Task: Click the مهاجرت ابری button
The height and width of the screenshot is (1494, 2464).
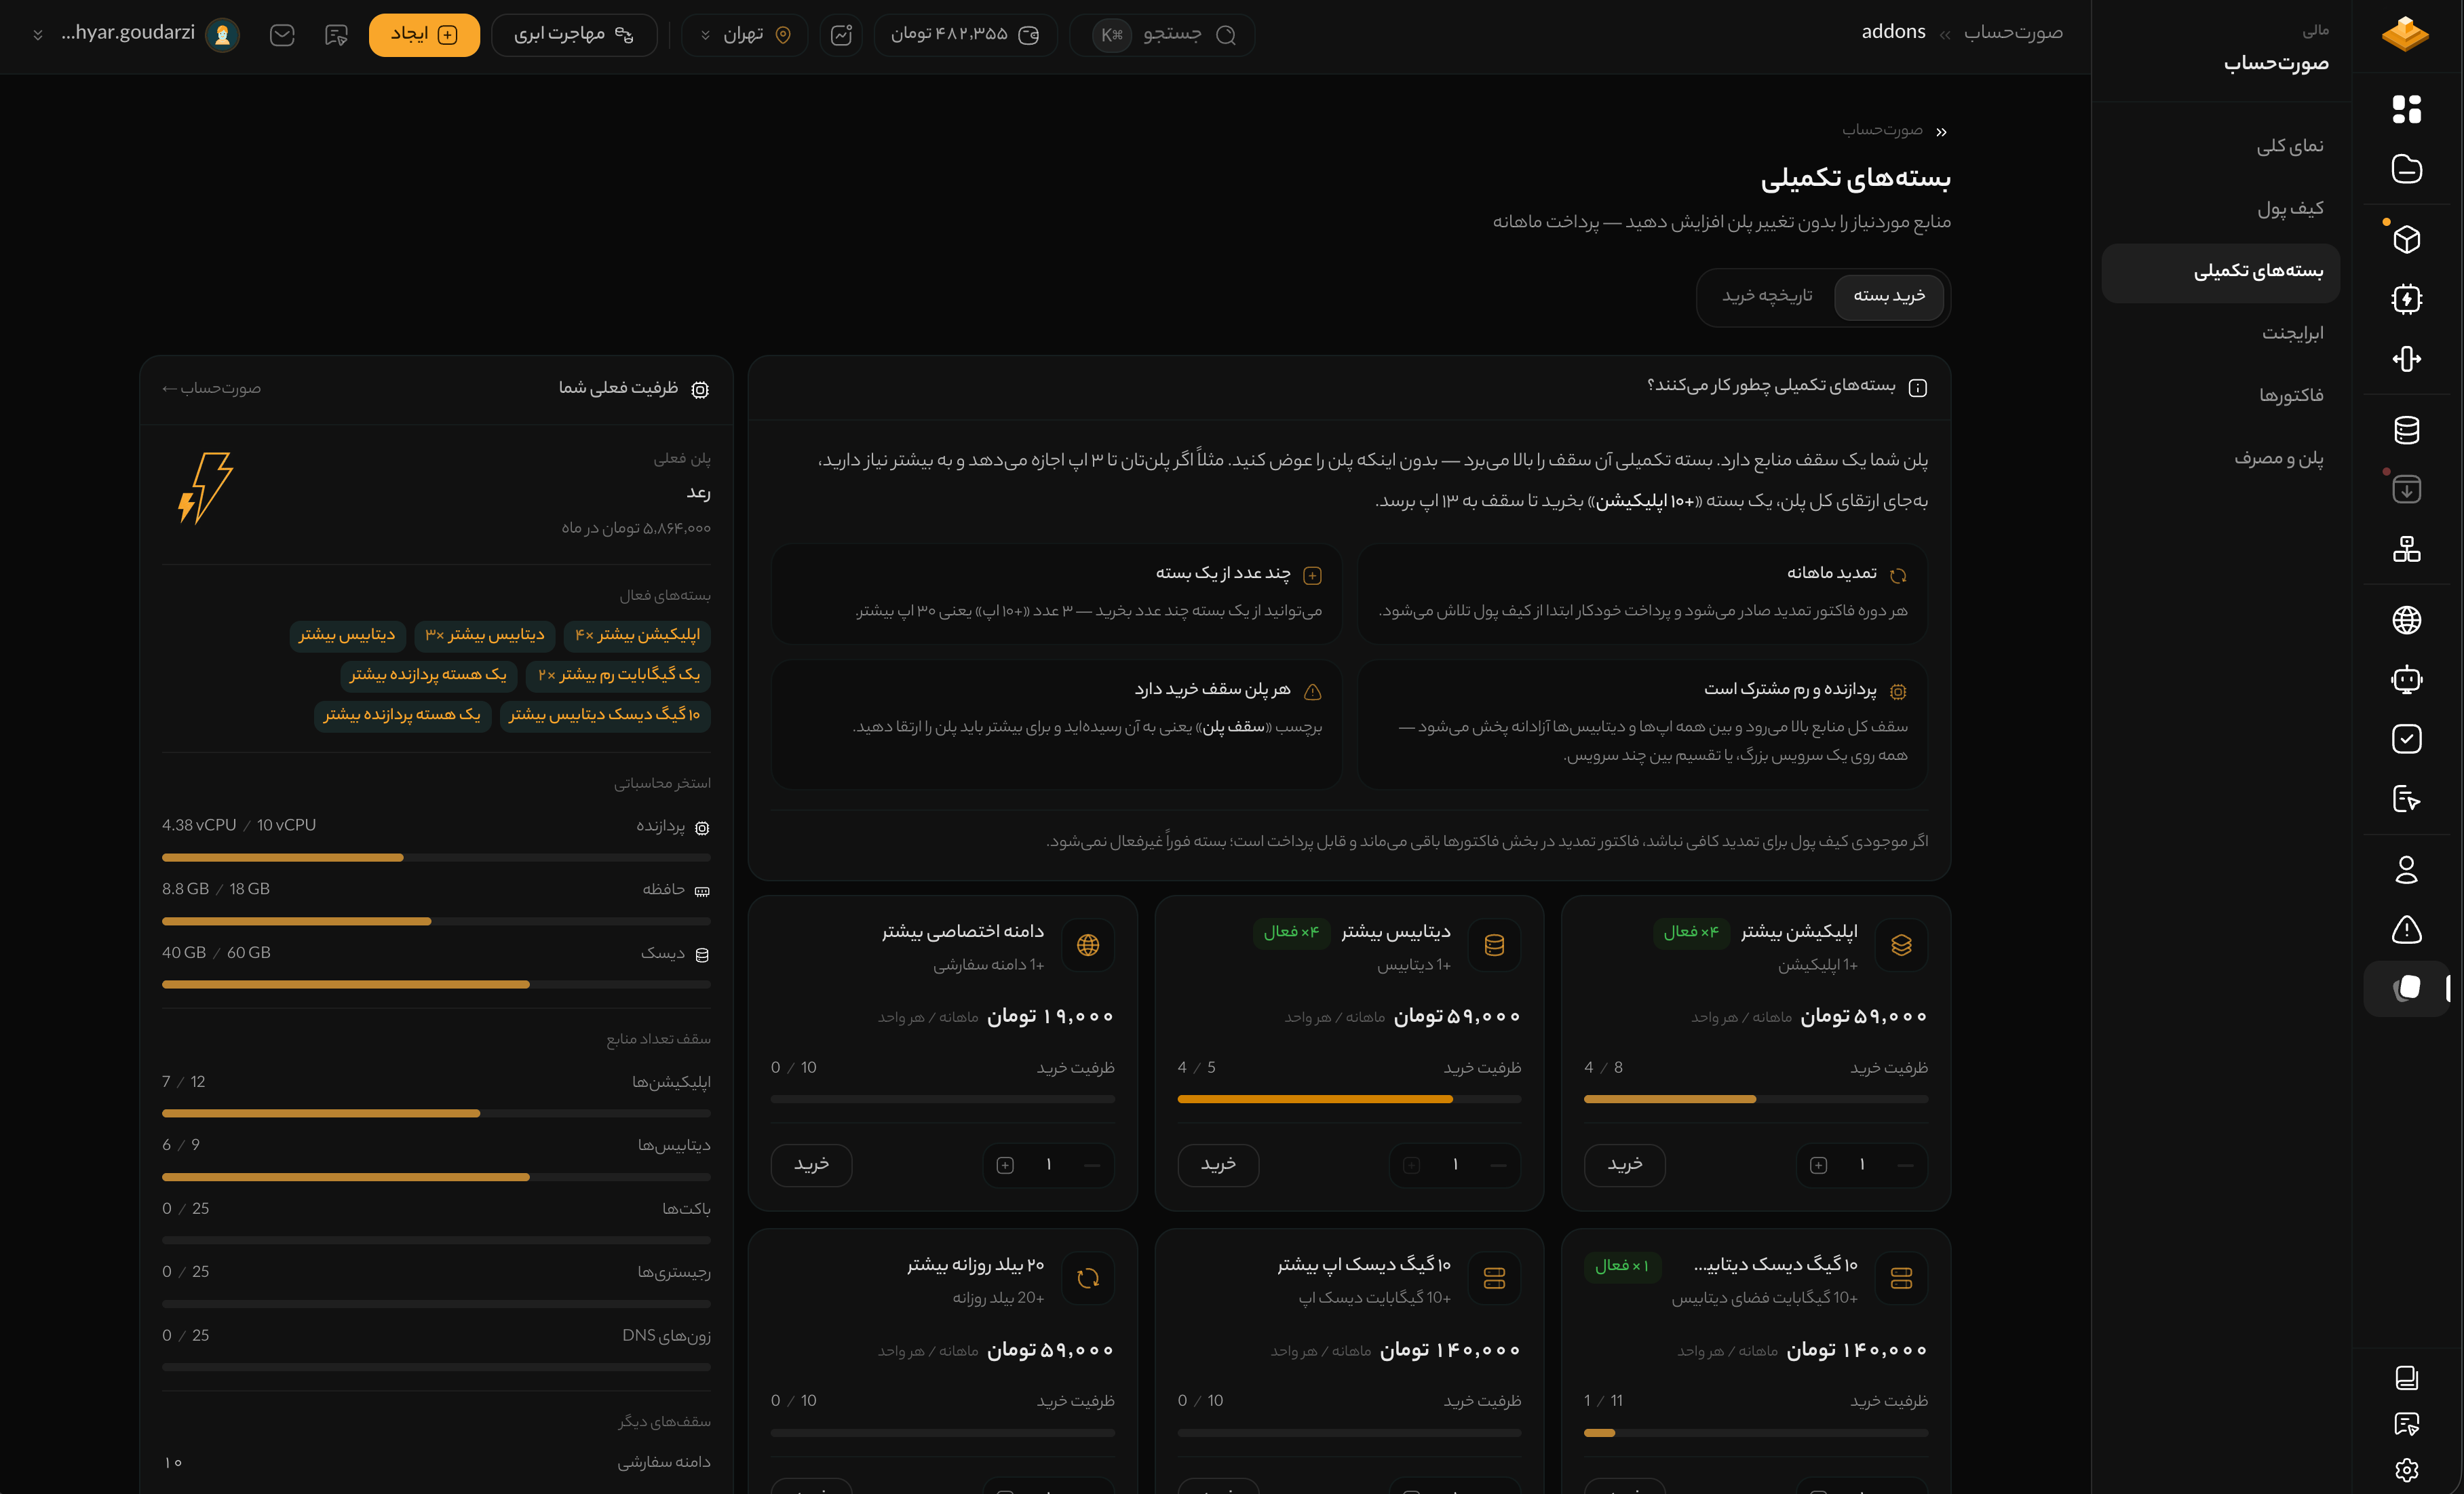Action: 574,35
